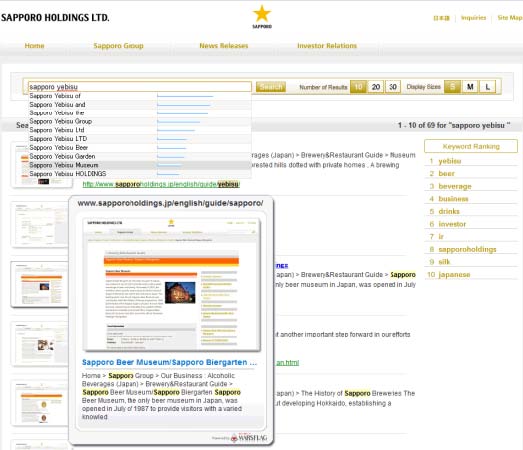Click result count text '1 - 10 of 69'
523x450 pixels.
[x=416, y=125]
